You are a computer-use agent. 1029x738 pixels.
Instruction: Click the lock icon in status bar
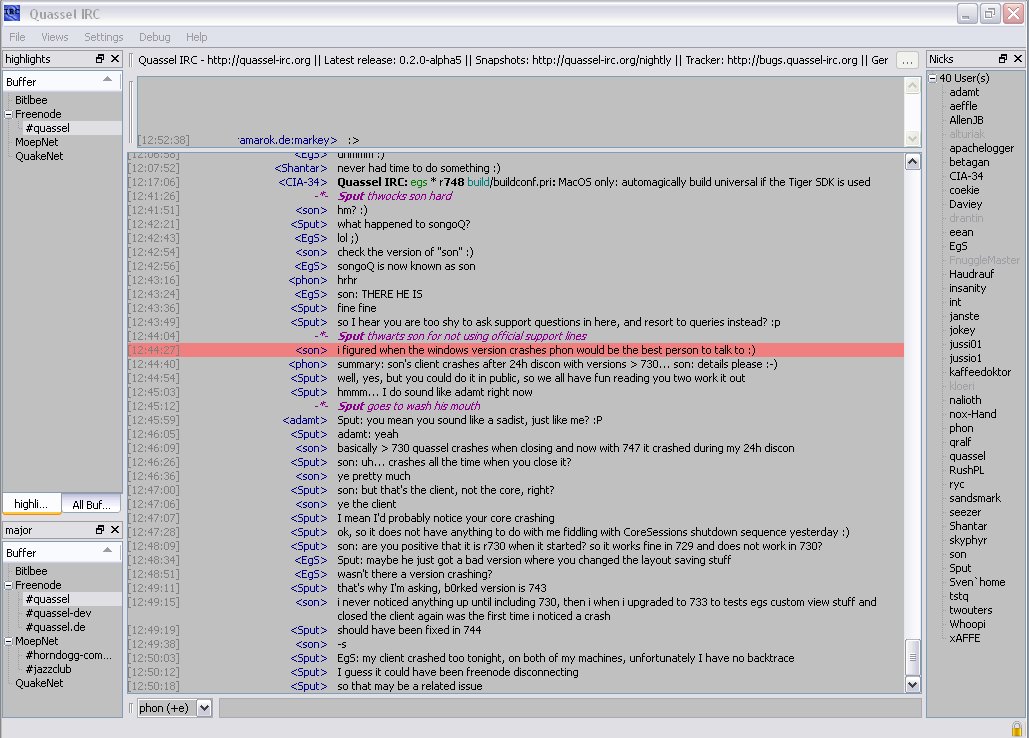[x=1017, y=729]
